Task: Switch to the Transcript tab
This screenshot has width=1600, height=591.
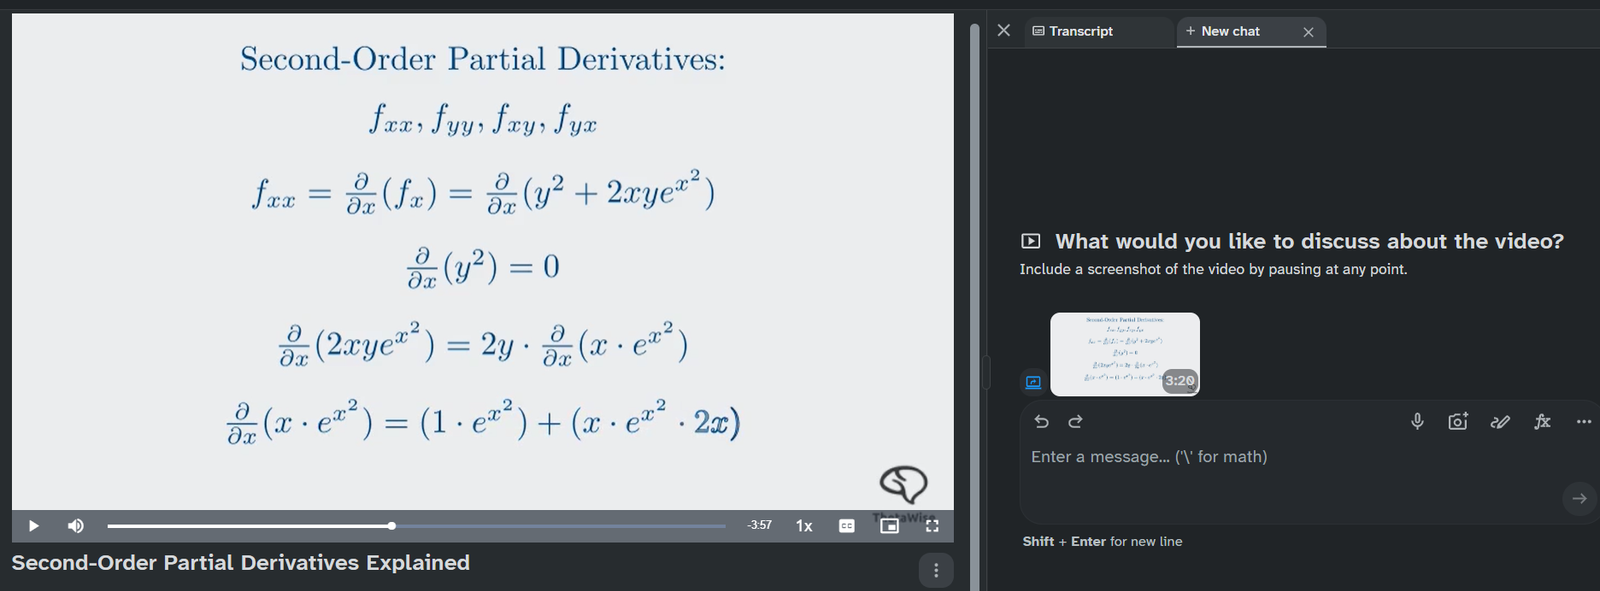Action: [x=1073, y=31]
